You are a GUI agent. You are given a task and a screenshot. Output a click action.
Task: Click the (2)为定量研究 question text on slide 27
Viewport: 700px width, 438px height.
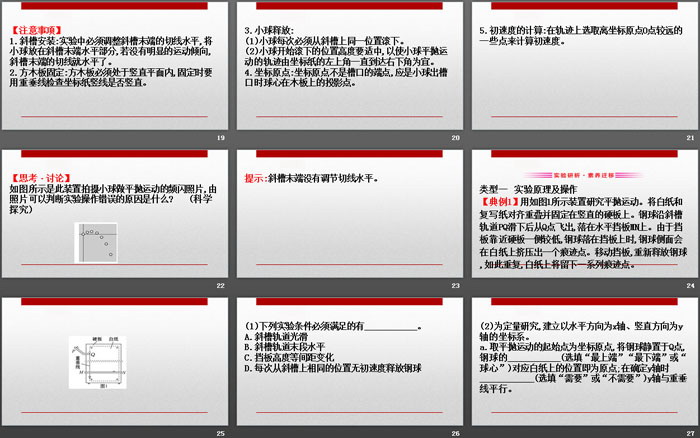pyautogui.click(x=581, y=331)
